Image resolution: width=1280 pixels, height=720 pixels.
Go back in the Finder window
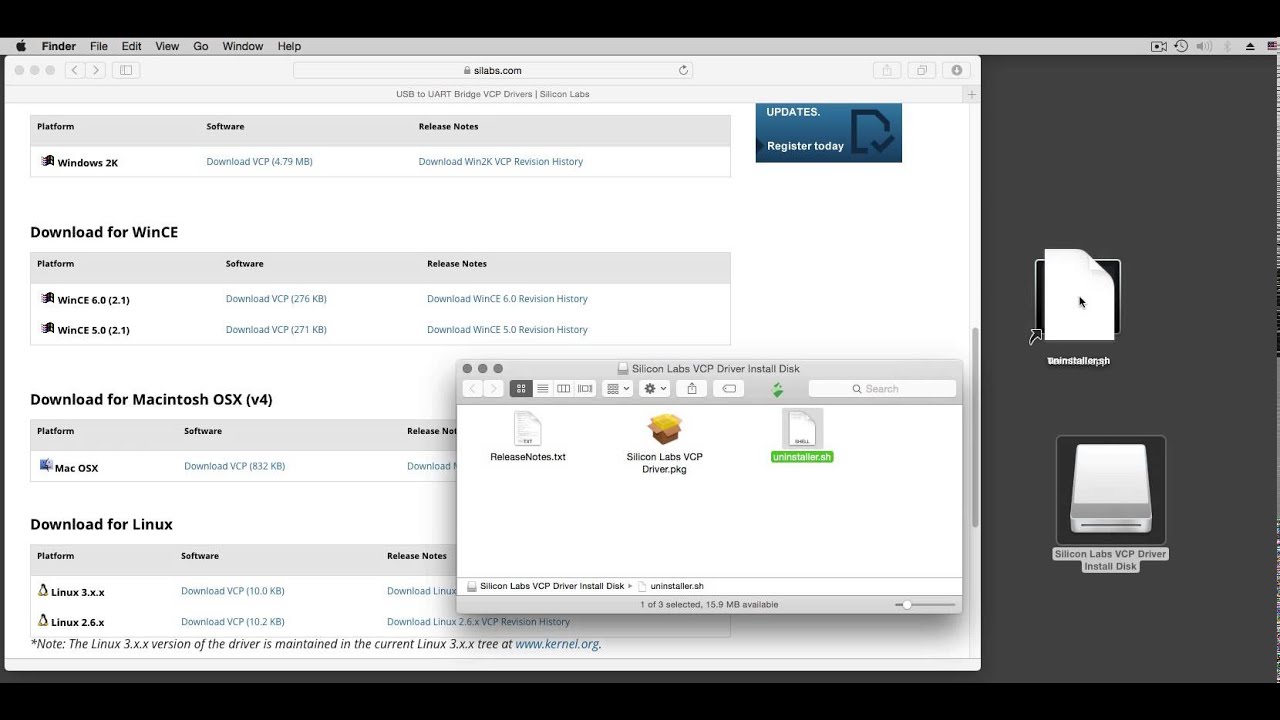473,389
